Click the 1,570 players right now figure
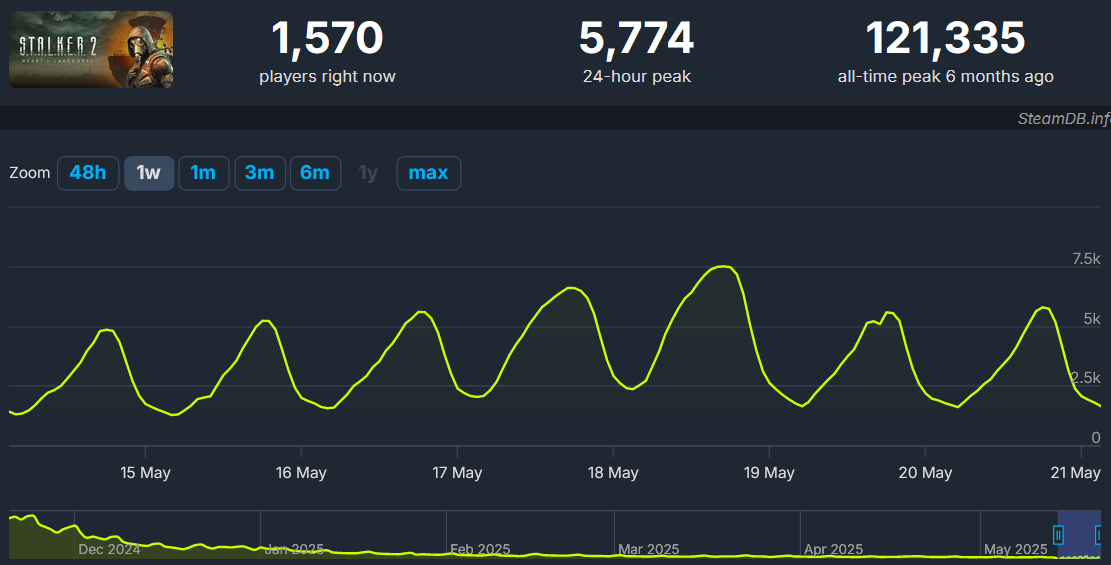1111x565 pixels. [x=327, y=38]
